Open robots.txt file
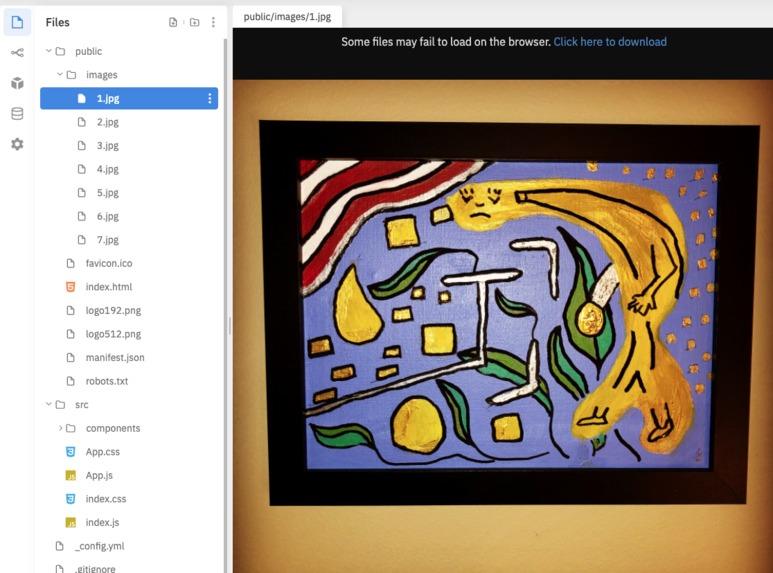This screenshot has height=573, width=773. (107, 381)
